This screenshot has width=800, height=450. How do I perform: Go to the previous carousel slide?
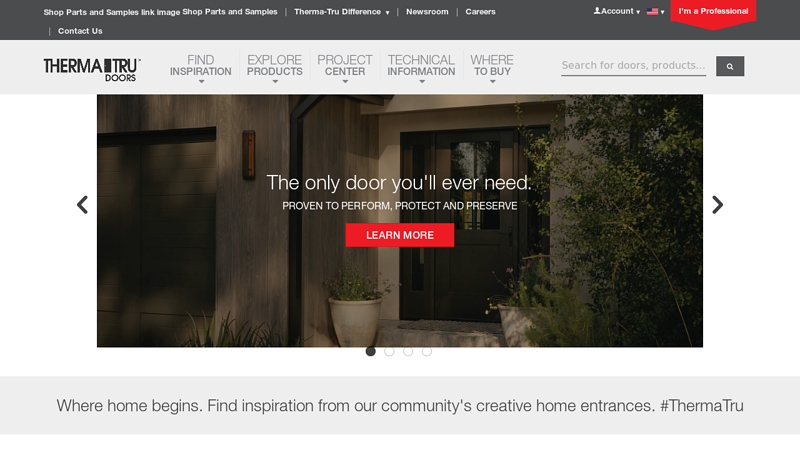click(82, 205)
